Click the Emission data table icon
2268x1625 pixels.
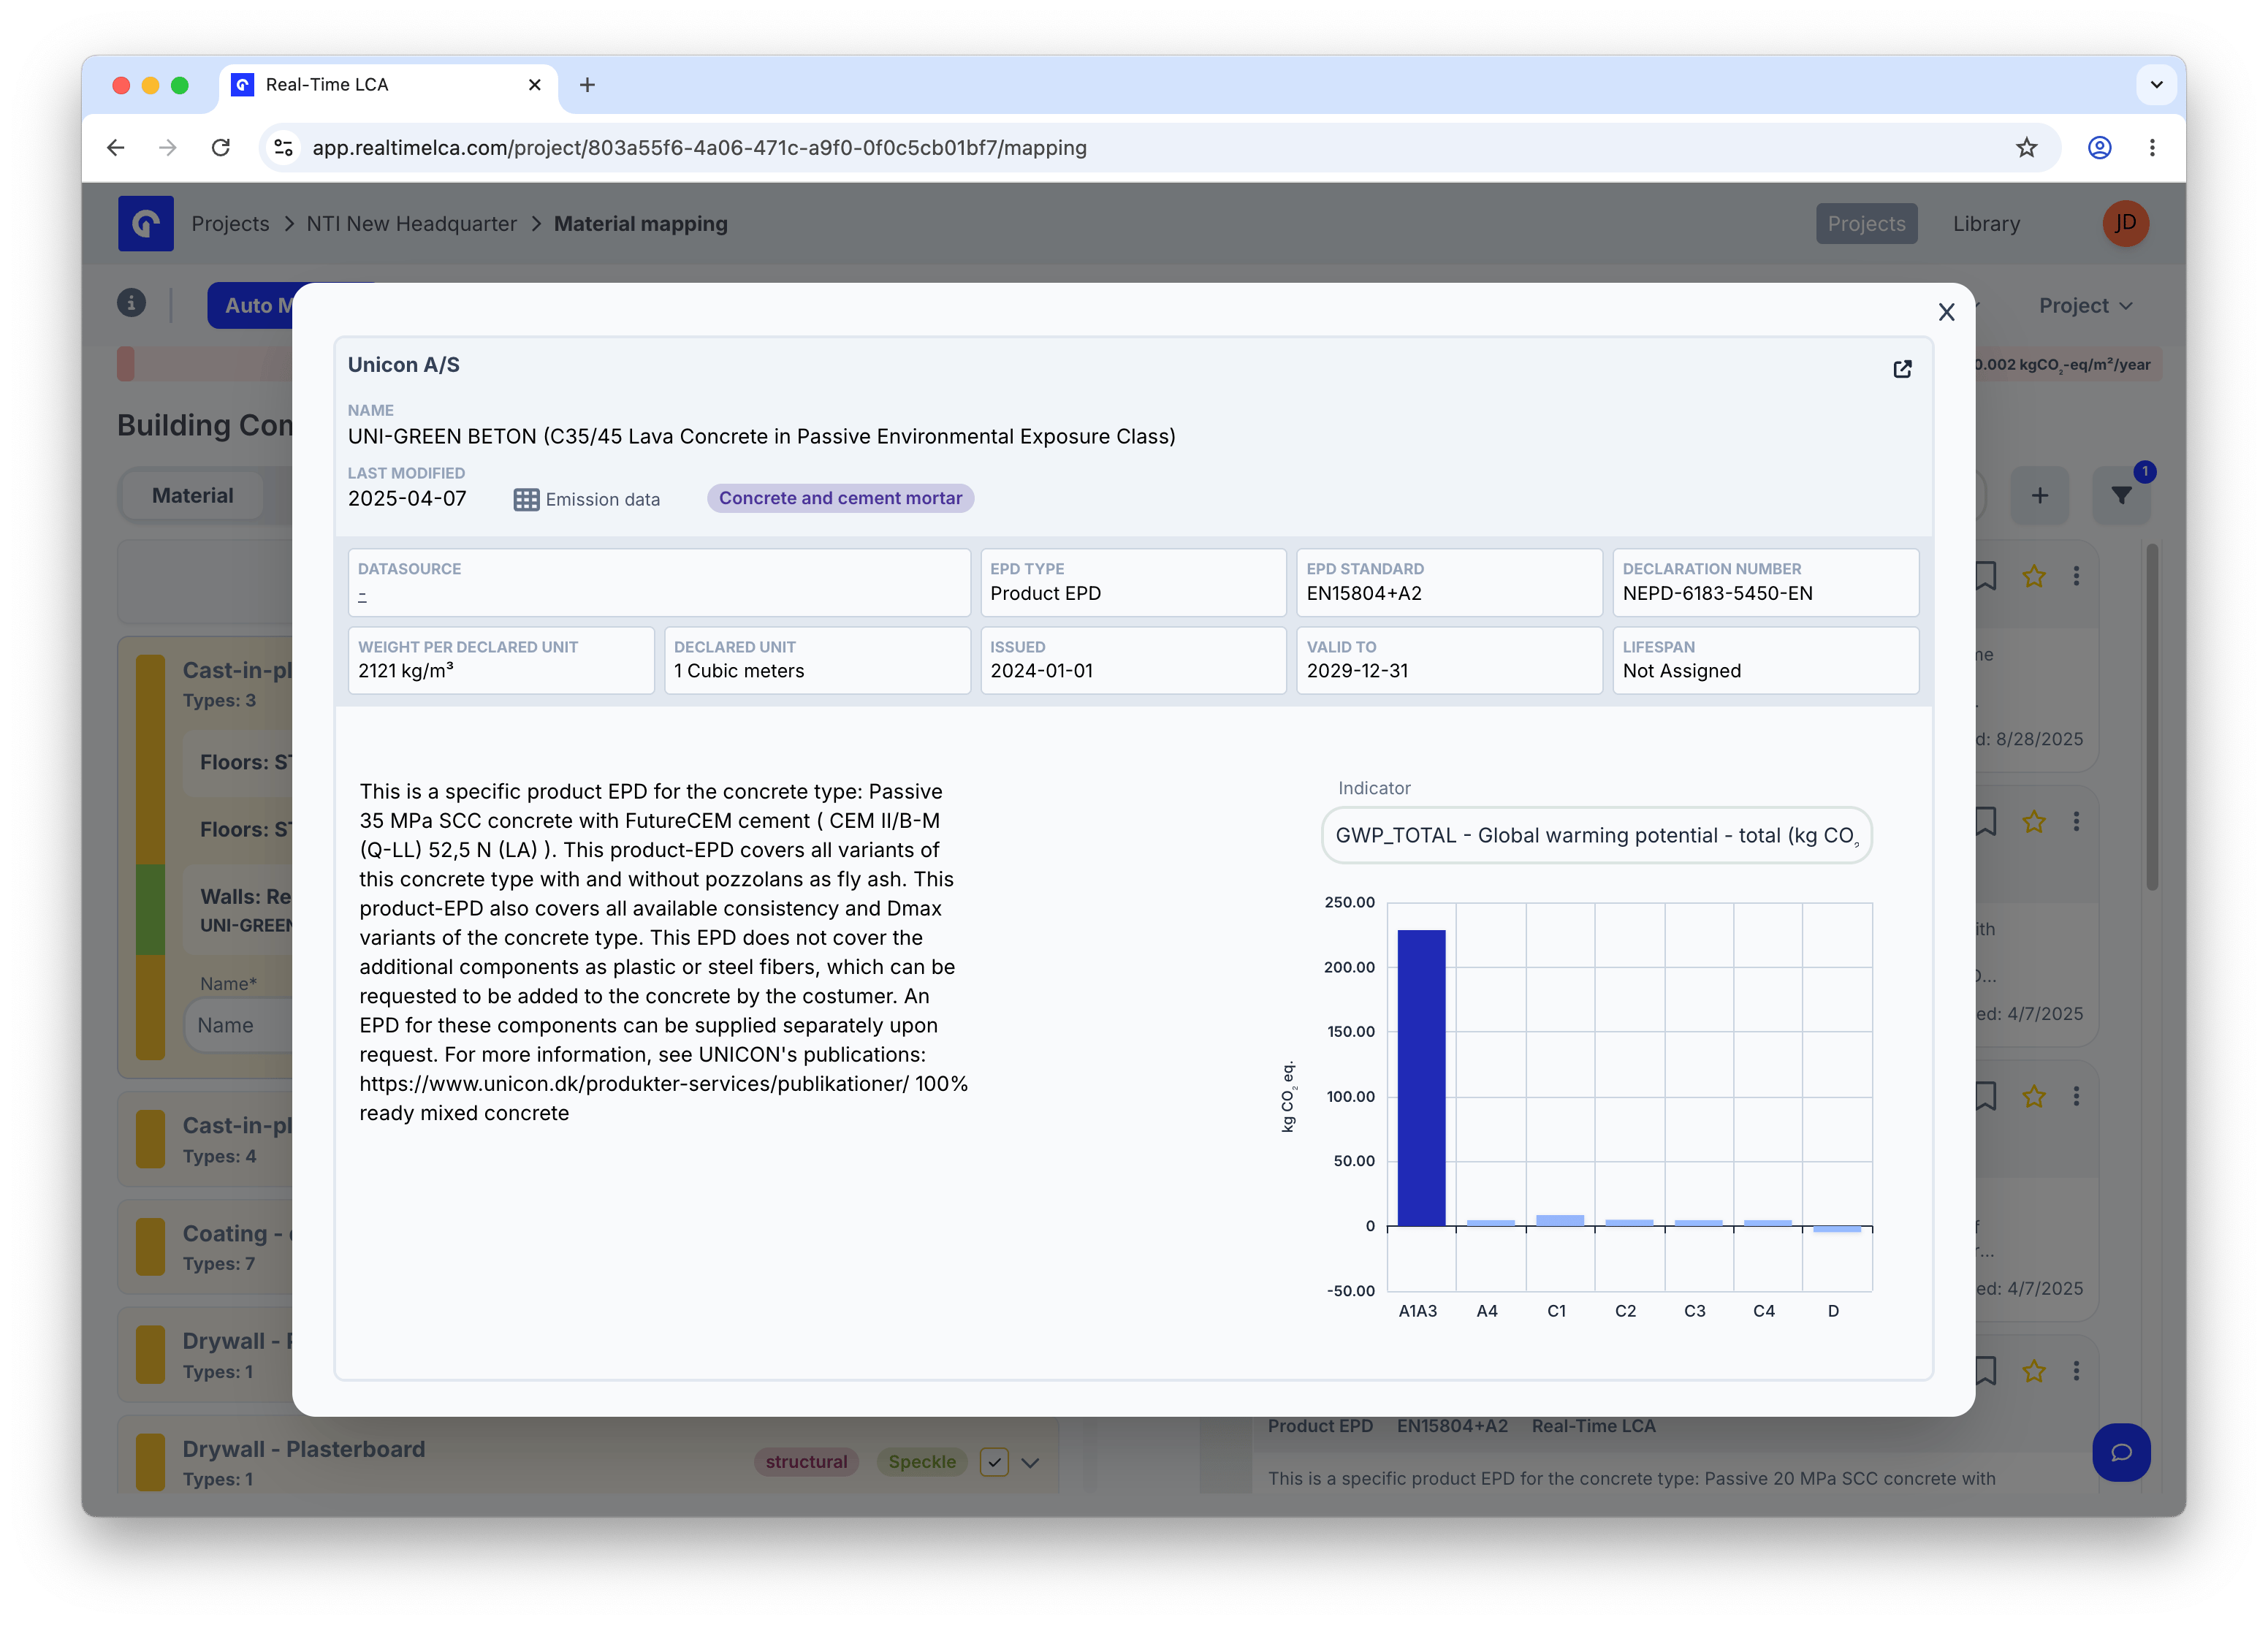point(526,499)
